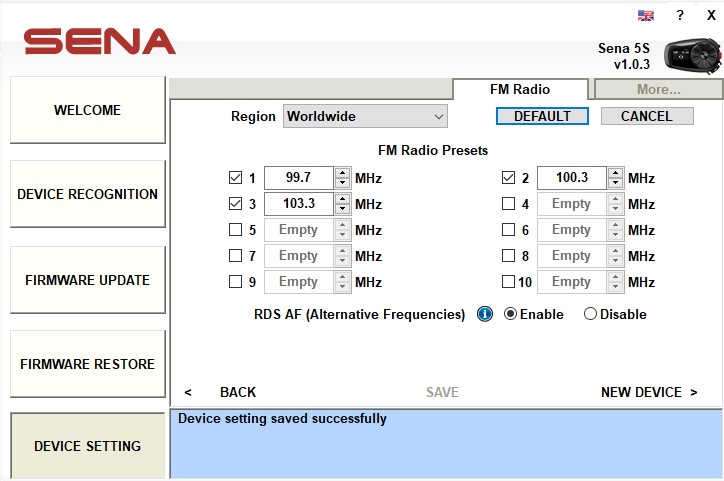Open the DEVICE RECOGNITION page
This screenshot has height=481, width=724.
(87, 194)
